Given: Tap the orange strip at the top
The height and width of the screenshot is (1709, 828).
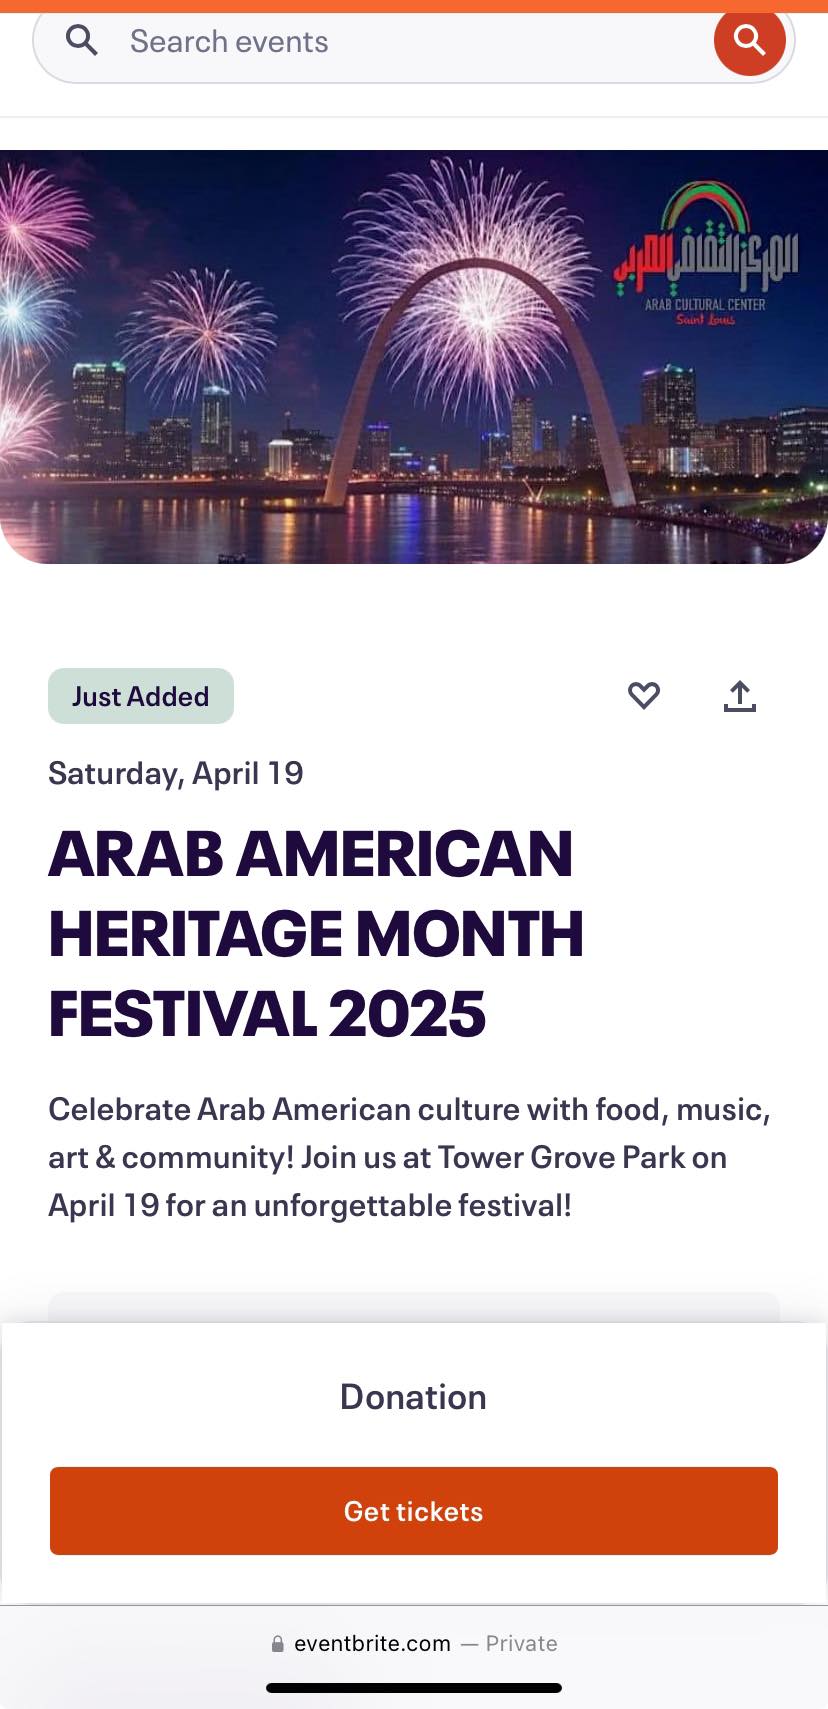Looking at the screenshot, I should (x=414, y=5).
